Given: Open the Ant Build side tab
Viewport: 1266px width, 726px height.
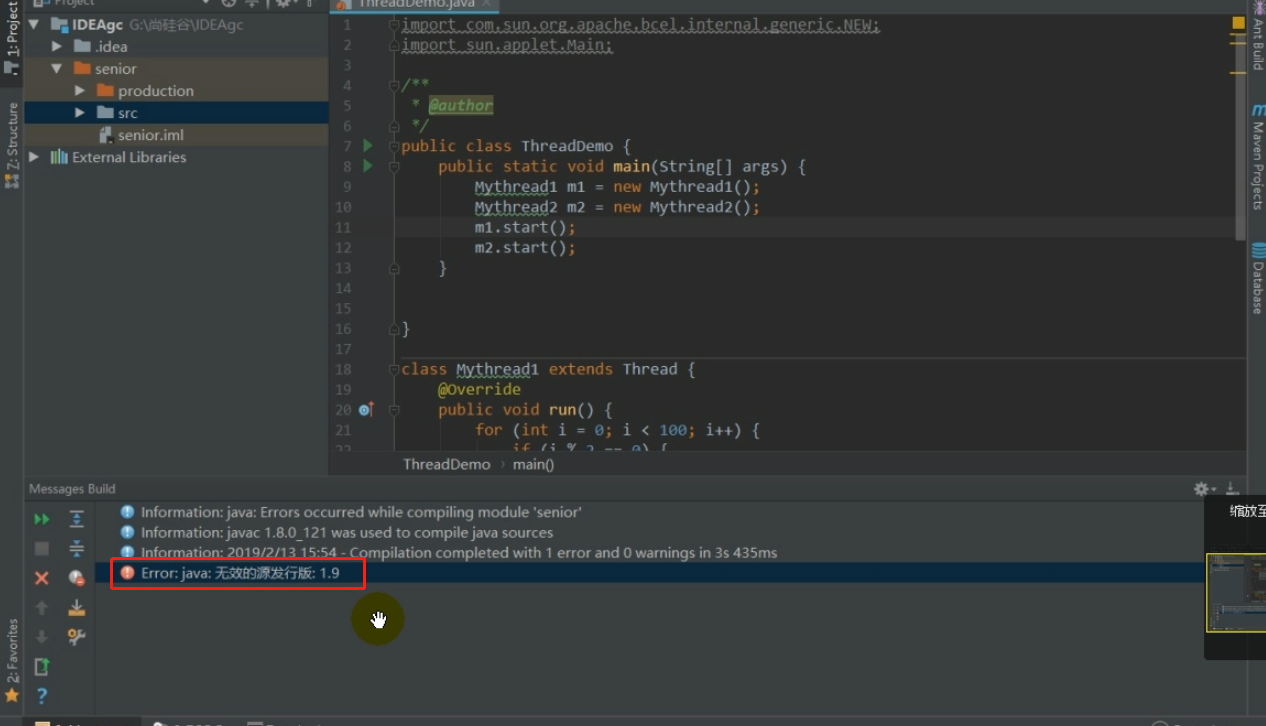Looking at the screenshot, I should [1257, 36].
